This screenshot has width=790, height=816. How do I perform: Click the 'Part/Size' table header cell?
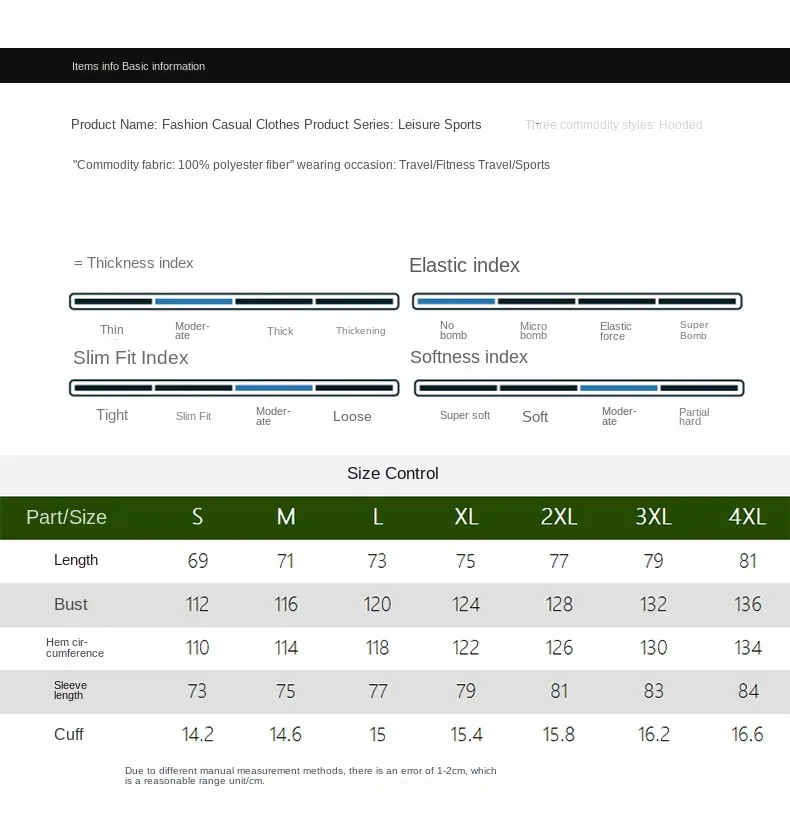(x=66, y=517)
